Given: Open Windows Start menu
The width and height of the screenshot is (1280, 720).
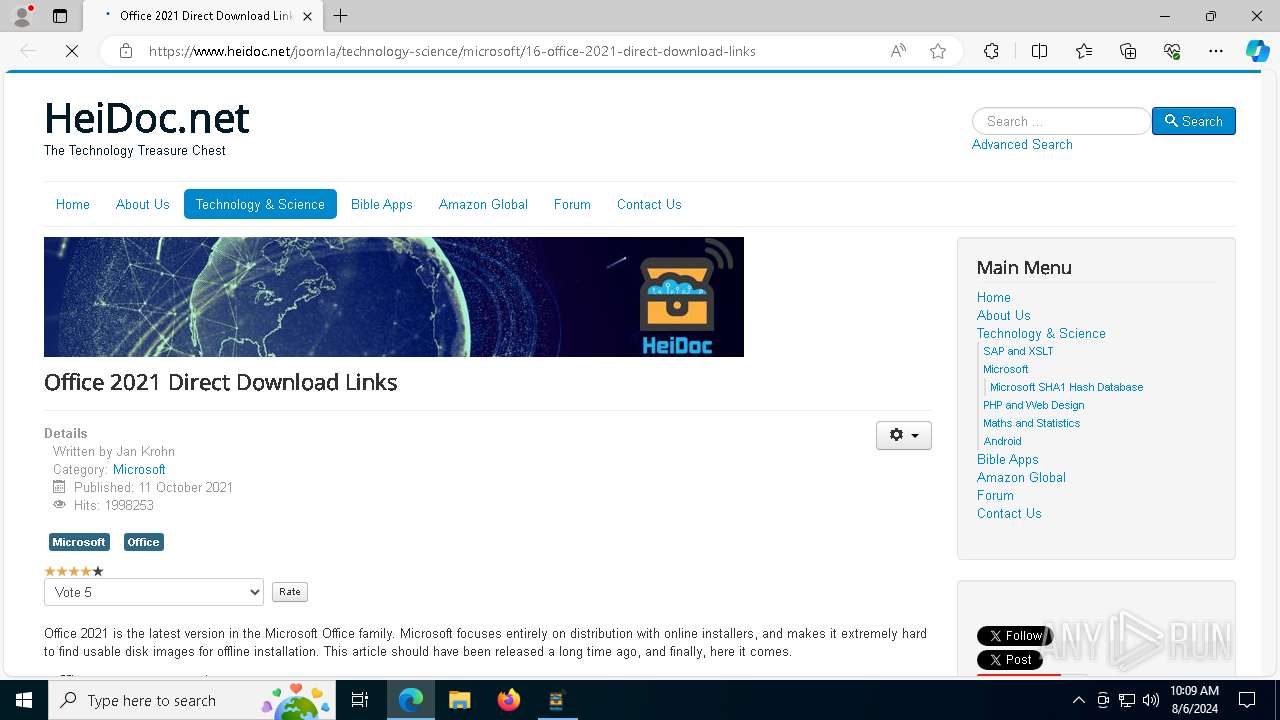Looking at the screenshot, I should point(24,700).
